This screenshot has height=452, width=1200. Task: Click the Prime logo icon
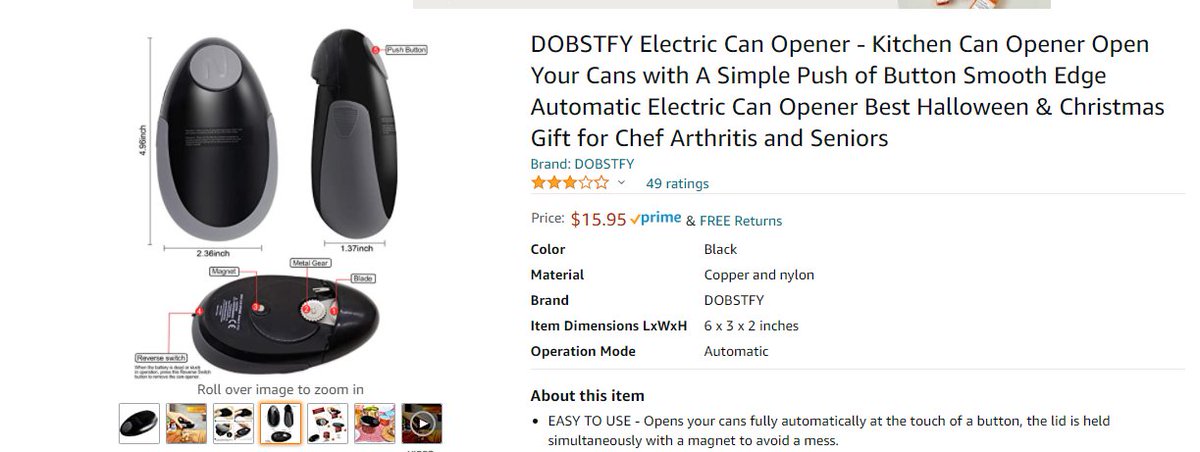point(656,218)
